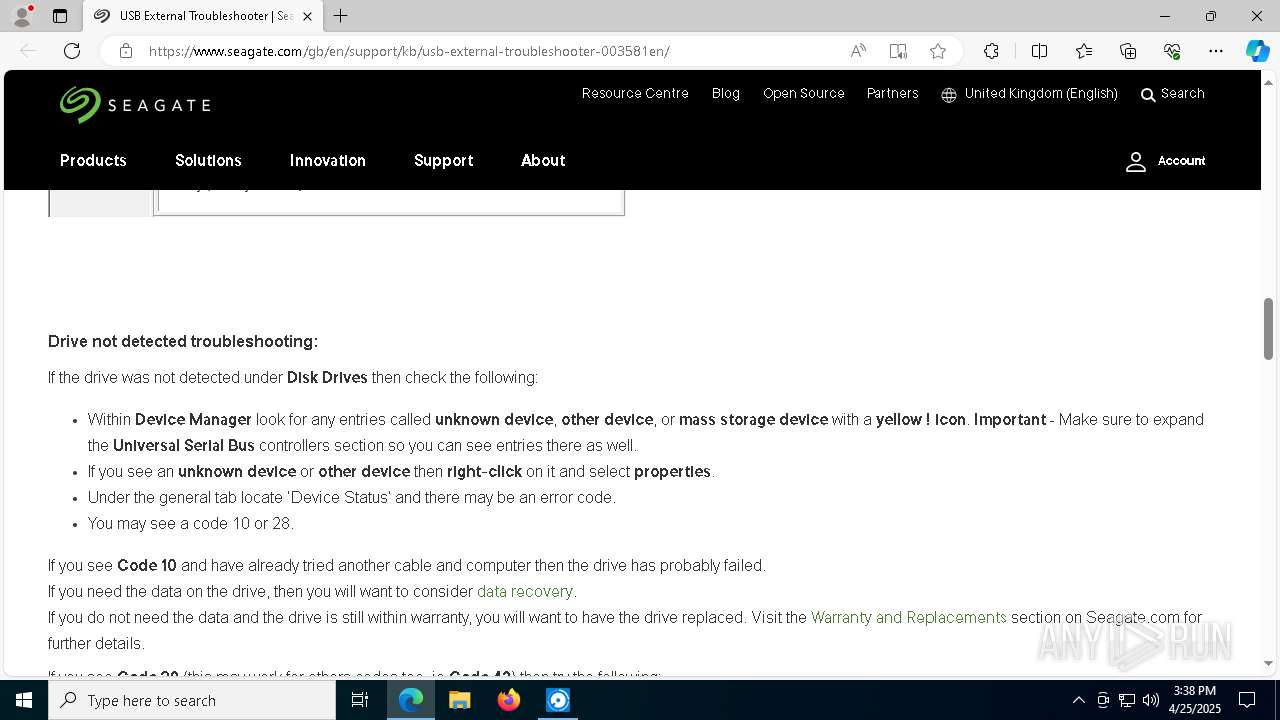Image resolution: width=1280 pixels, height=720 pixels.
Task: Open a new tab with plus button
Action: 340,16
